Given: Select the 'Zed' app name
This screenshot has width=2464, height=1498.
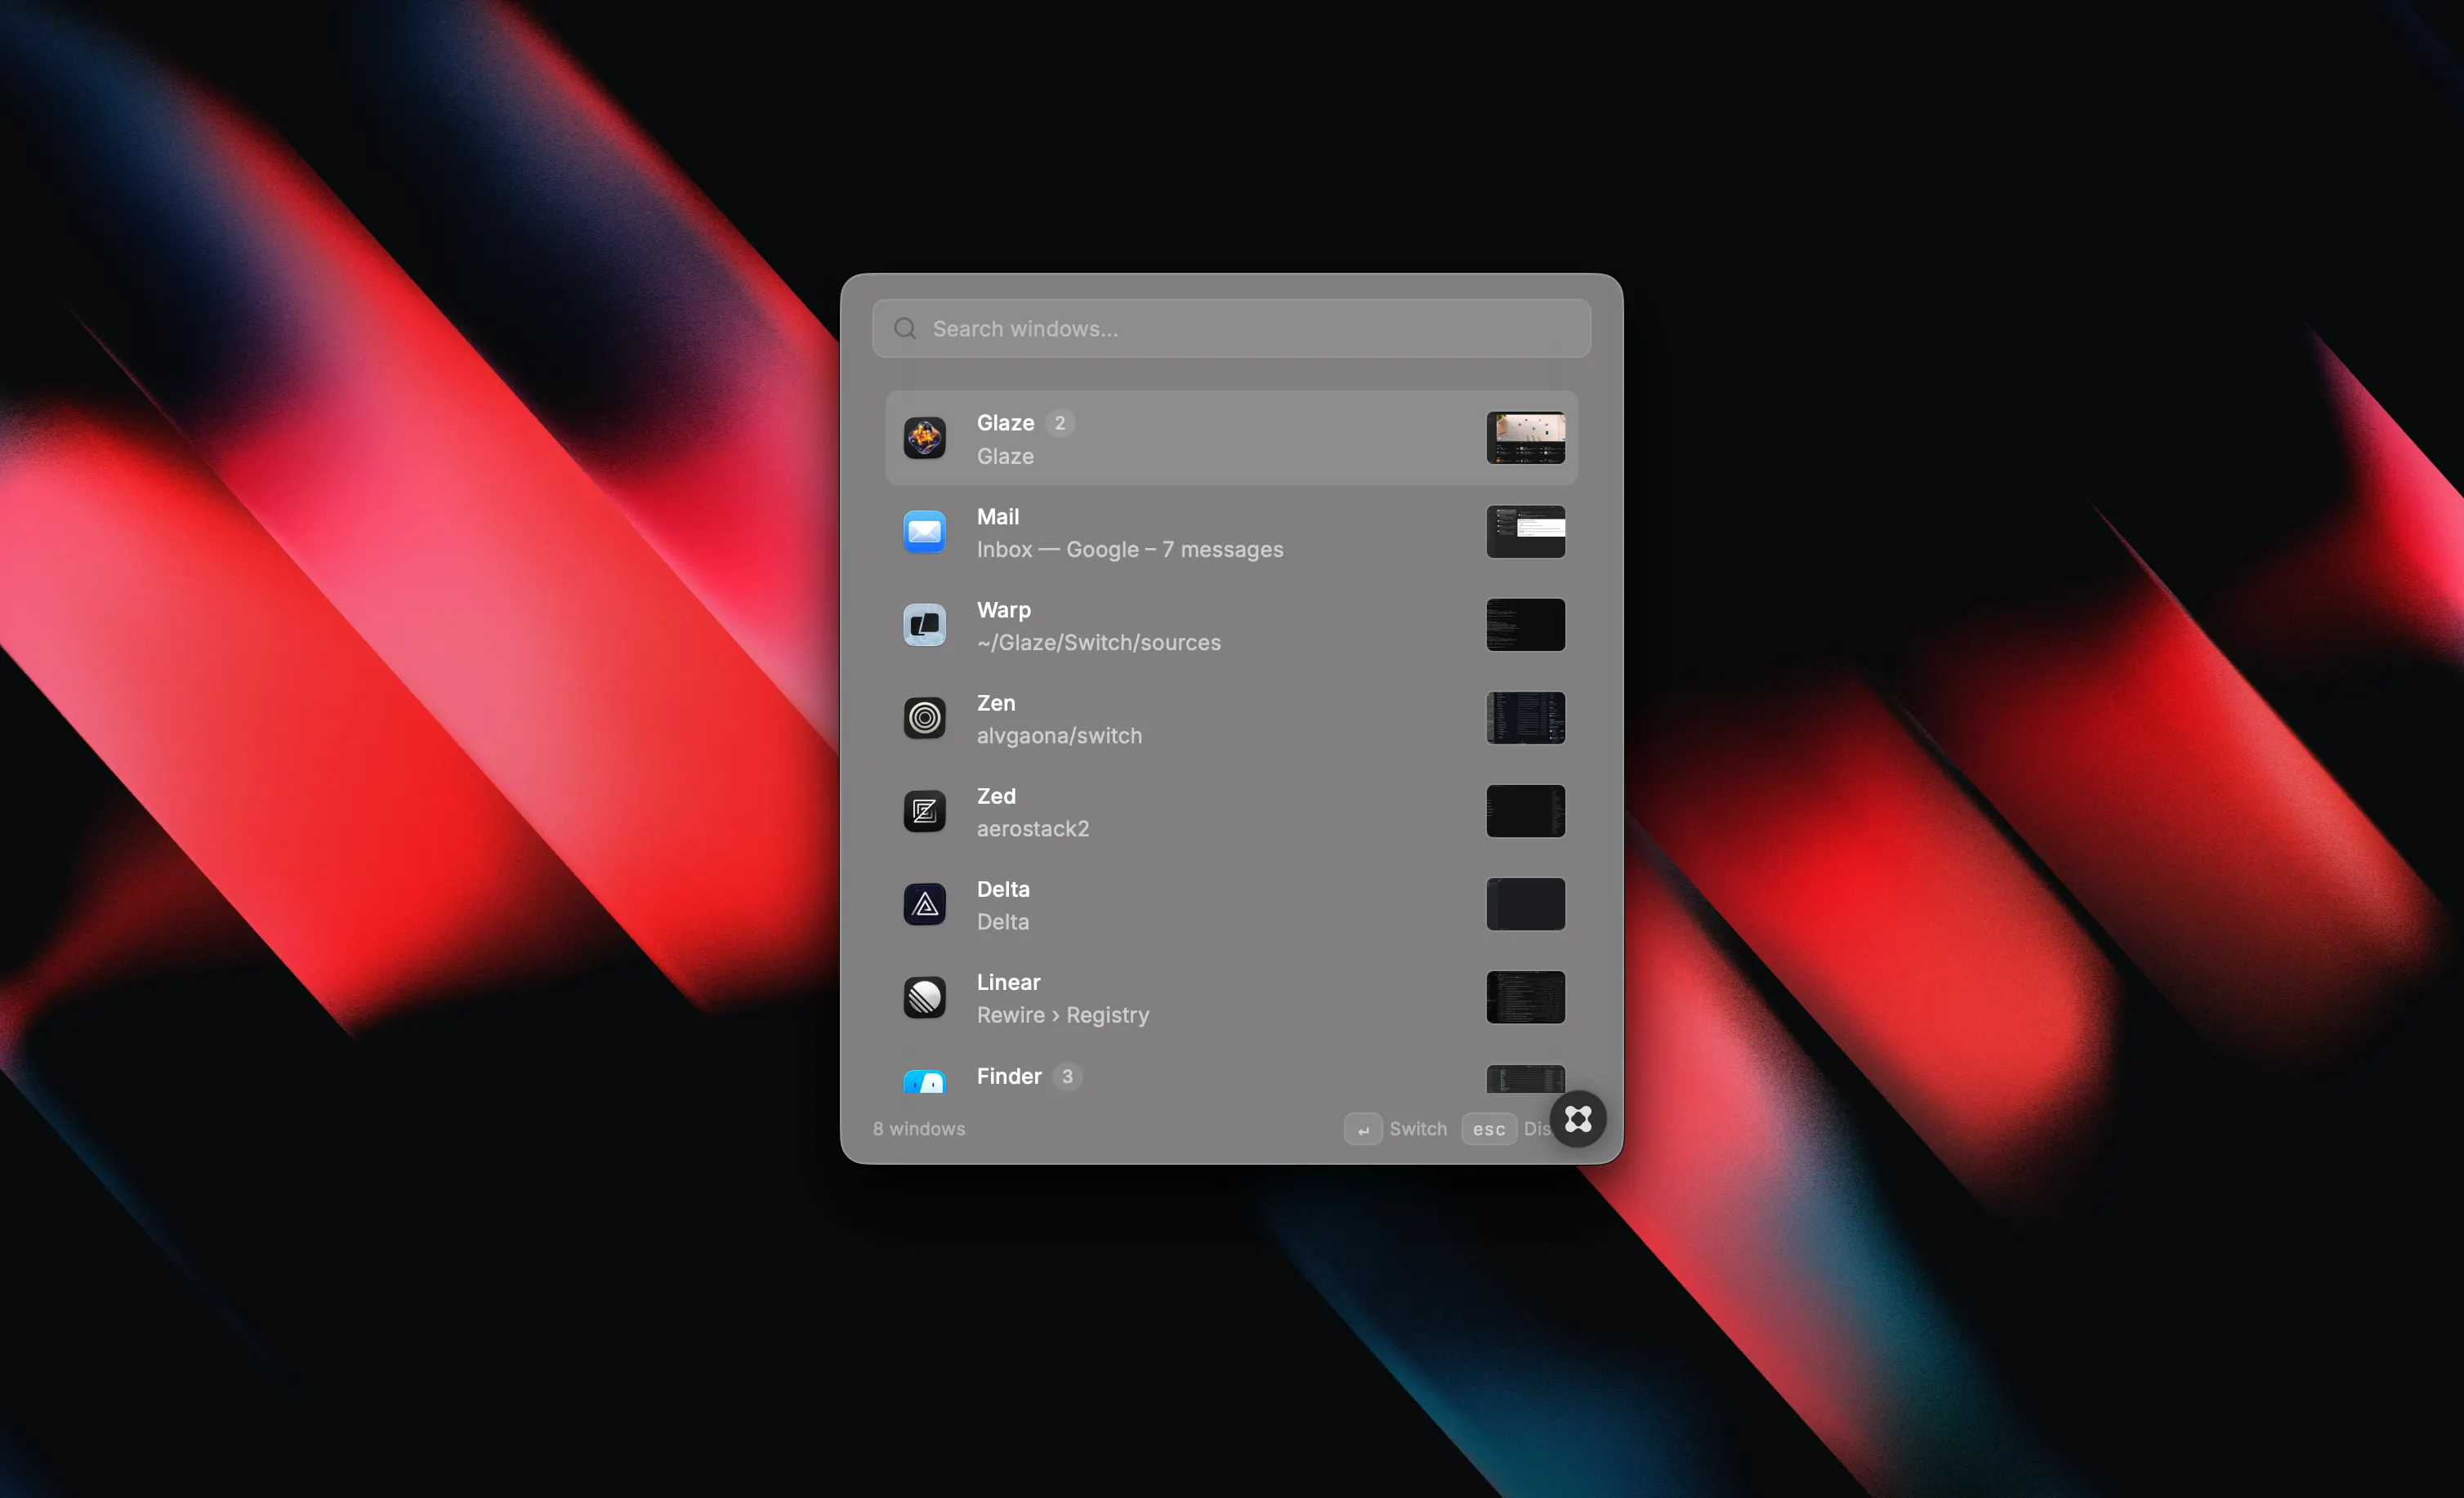Looking at the screenshot, I should pyautogui.click(x=995, y=796).
